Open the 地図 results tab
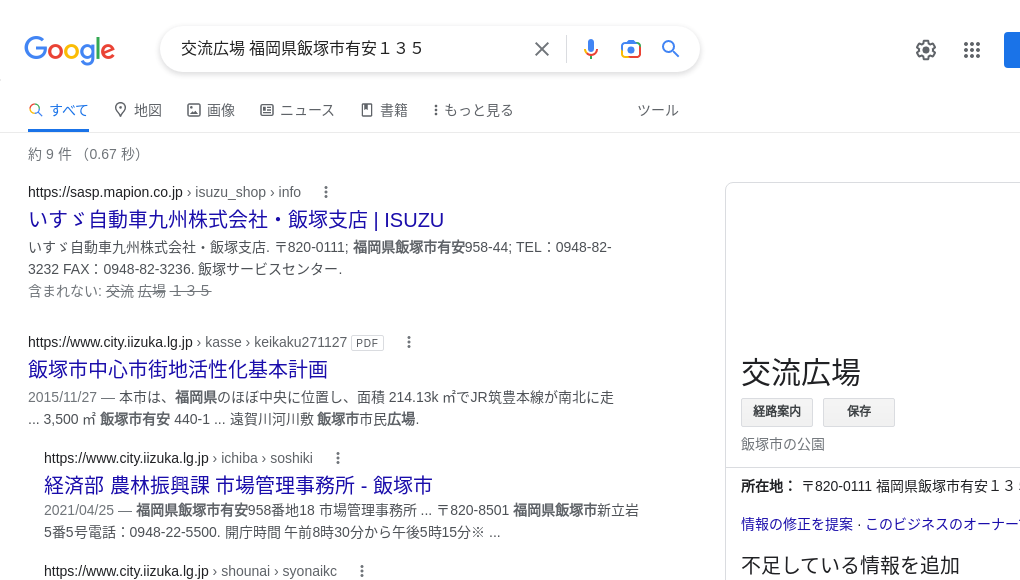This screenshot has width=1020, height=580. click(138, 110)
